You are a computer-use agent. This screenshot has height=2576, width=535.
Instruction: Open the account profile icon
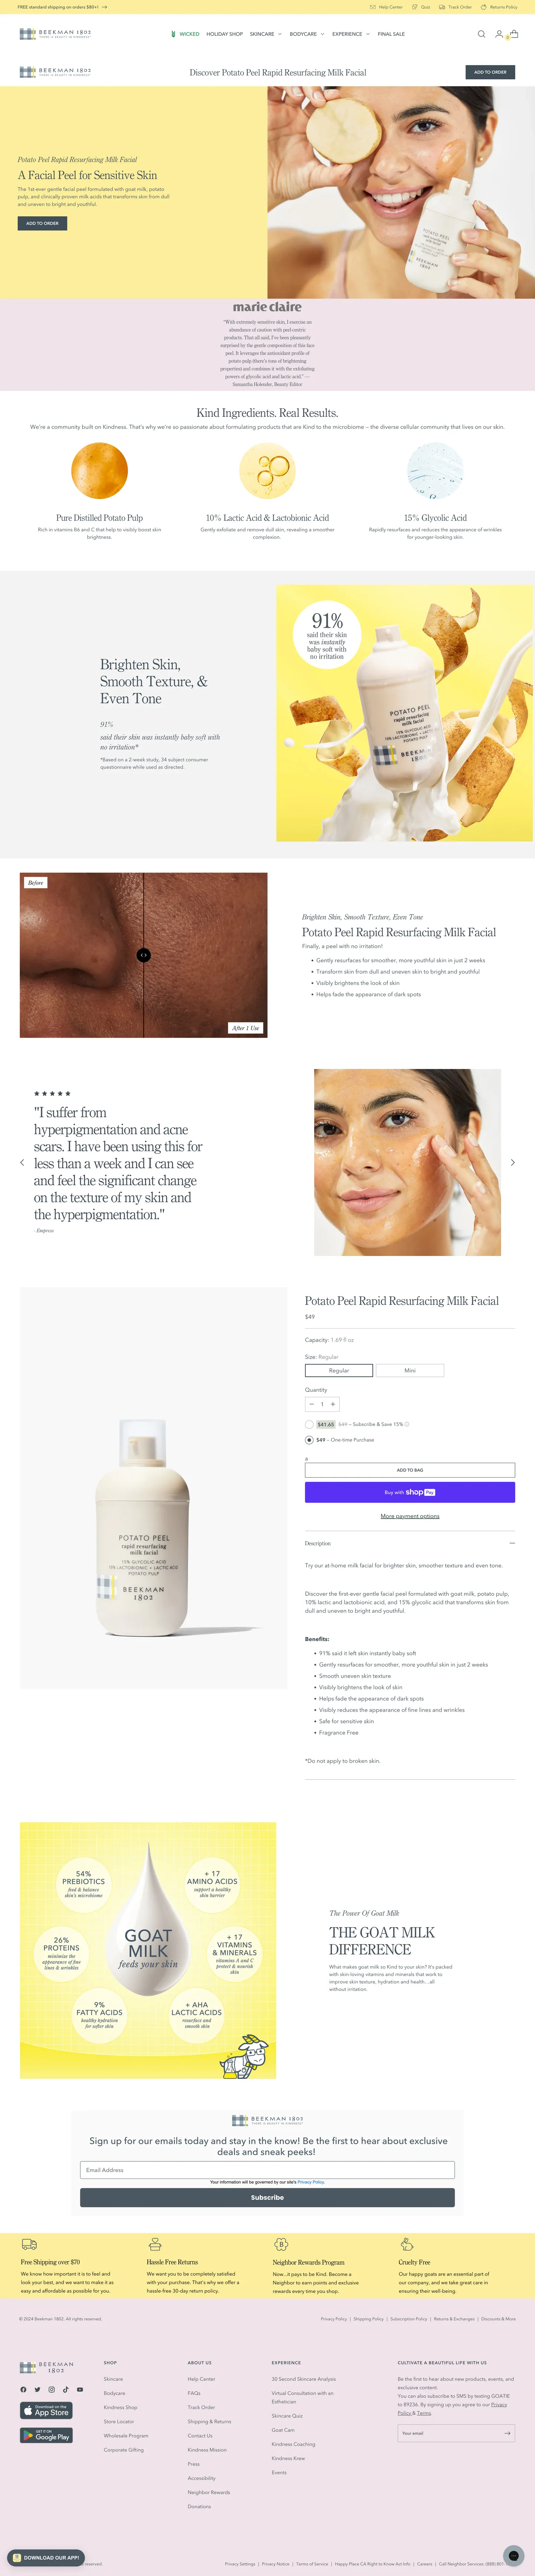click(499, 34)
